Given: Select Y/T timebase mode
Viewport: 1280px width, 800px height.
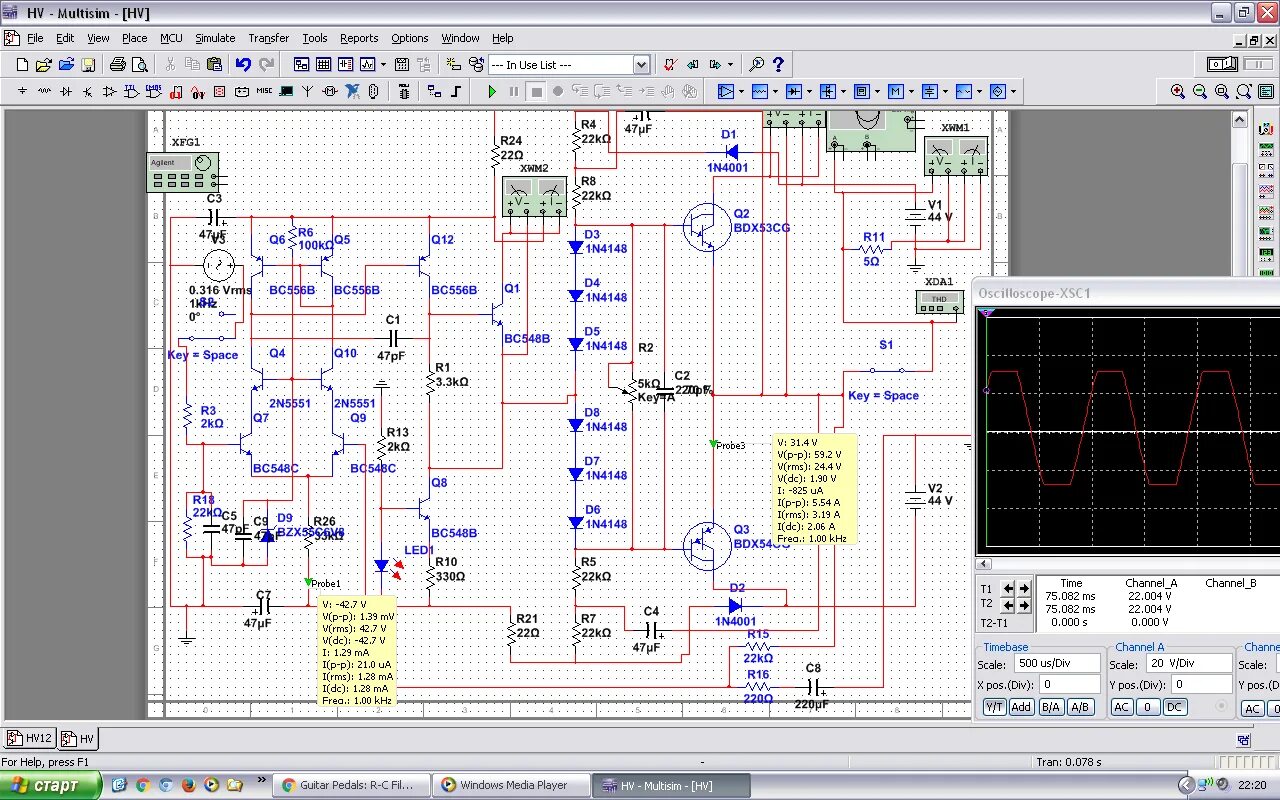Looking at the screenshot, I should [x=994, y=707].
